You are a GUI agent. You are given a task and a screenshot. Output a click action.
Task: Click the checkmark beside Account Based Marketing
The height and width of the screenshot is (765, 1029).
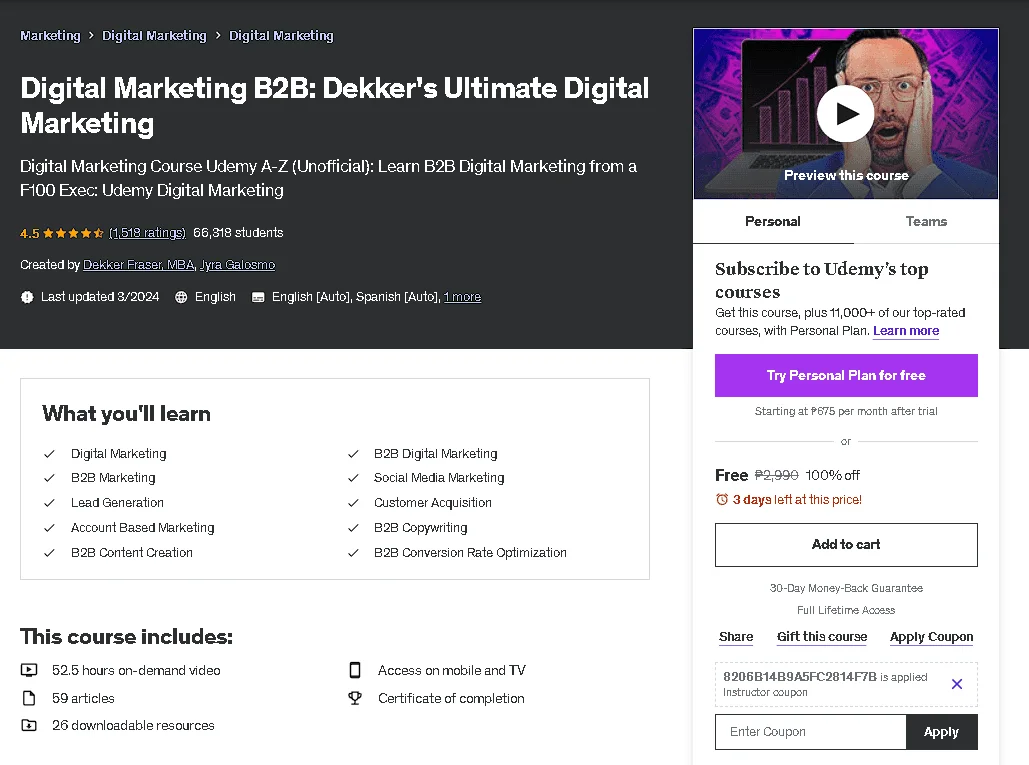(49, 527)
